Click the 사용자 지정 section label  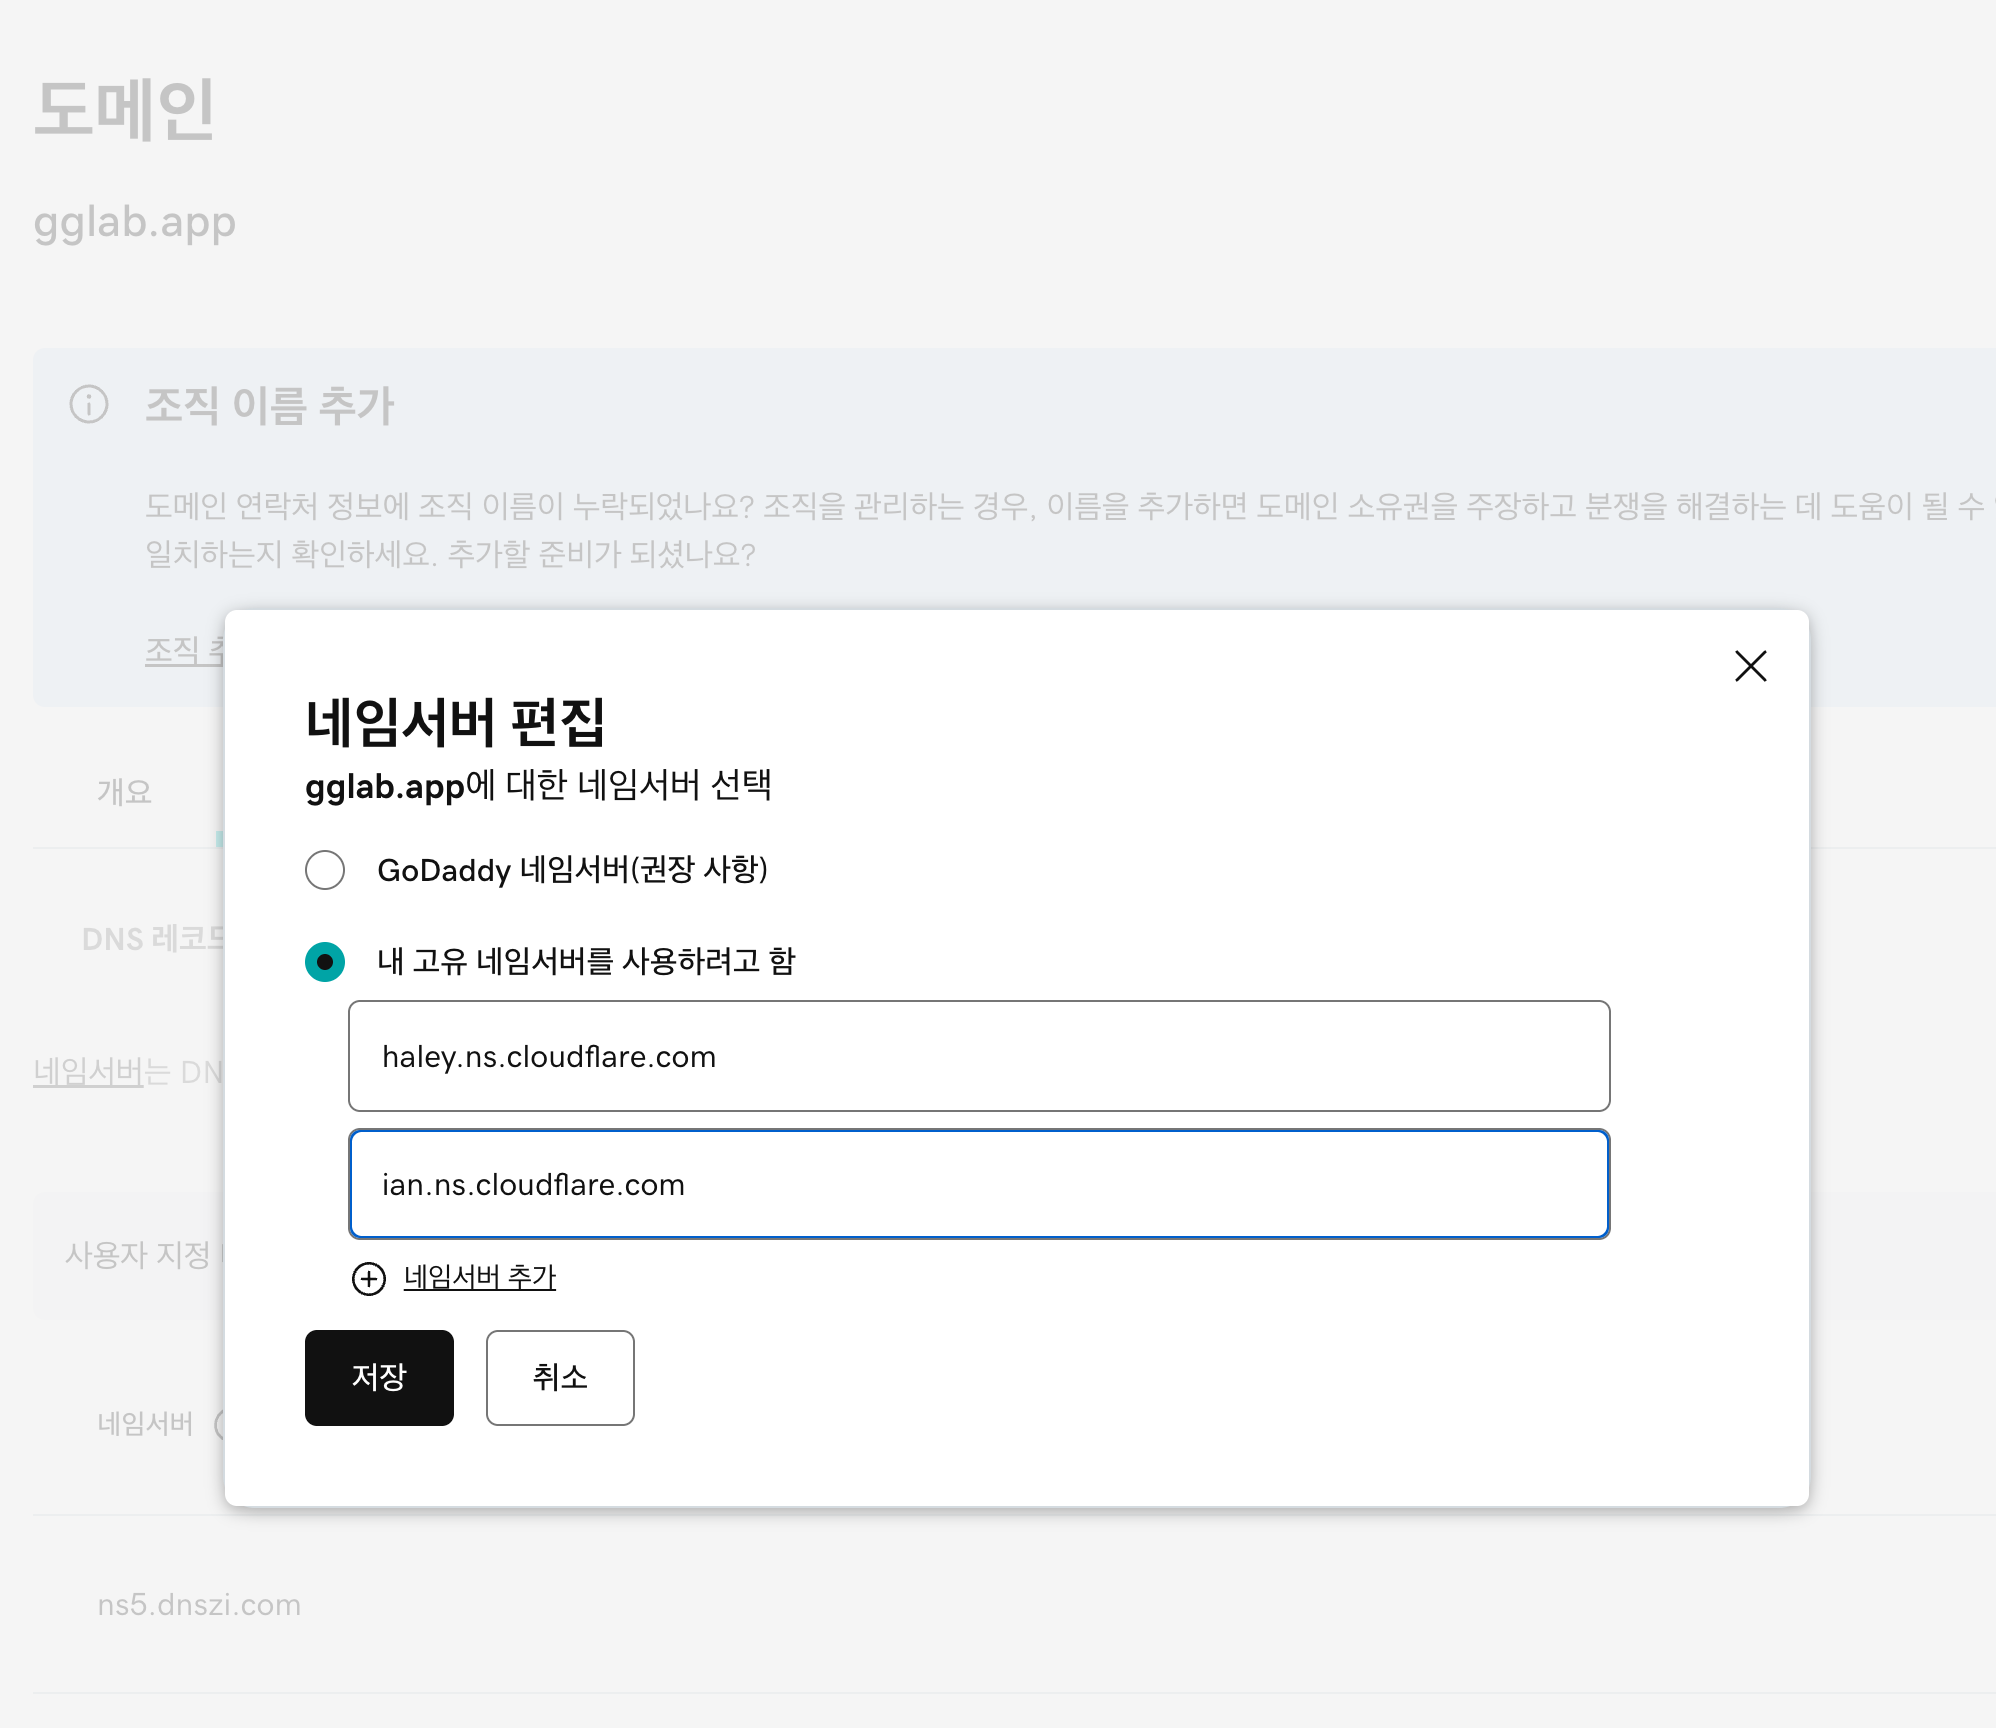pos(138,1254)
